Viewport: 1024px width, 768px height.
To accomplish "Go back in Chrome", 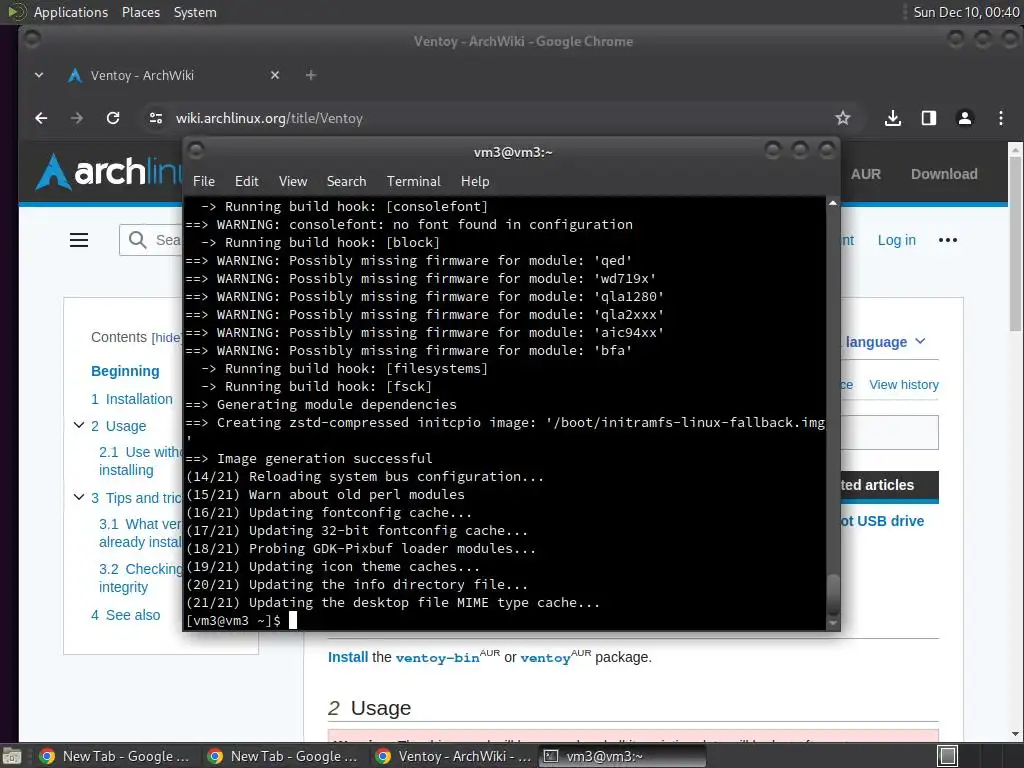I will [41, 118].
